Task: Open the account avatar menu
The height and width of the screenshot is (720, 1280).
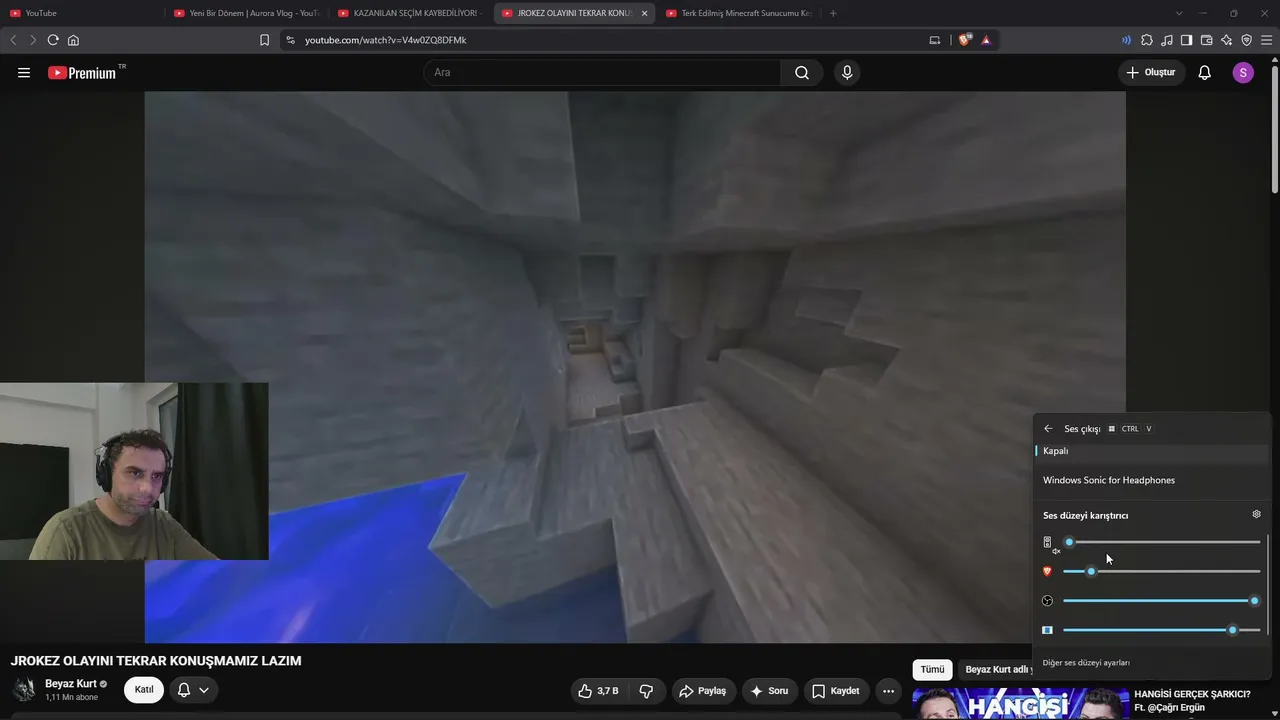Action: tap(1243, 73)
